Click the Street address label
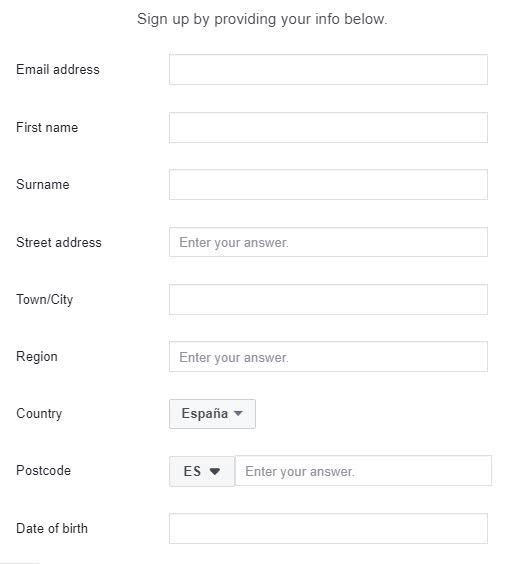 (x=59, y=242)
